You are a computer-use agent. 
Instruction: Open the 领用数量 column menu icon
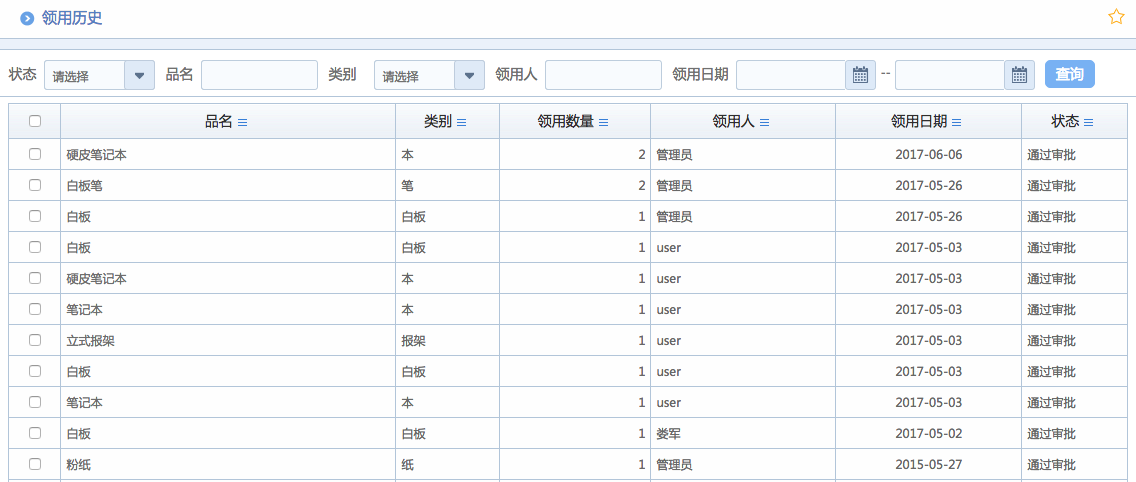(604, 122)
